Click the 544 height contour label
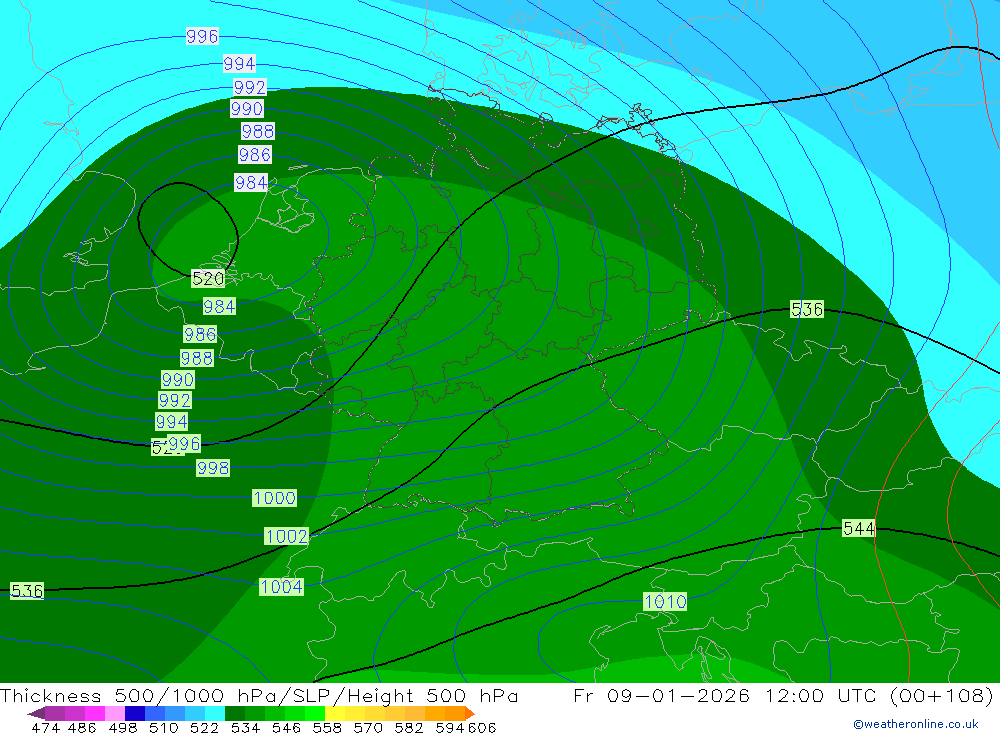The image size is (1000, 733). [858, 528]
